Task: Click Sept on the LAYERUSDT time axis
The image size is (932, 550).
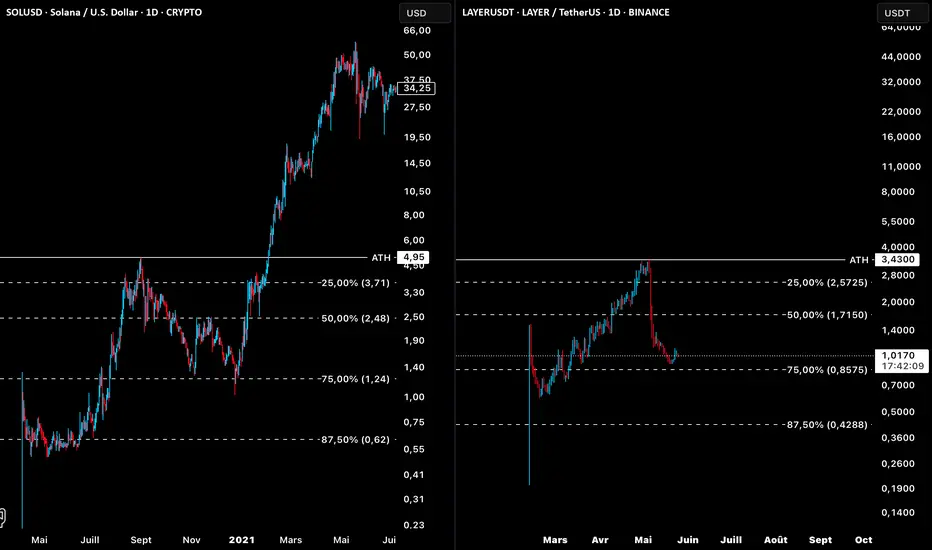Action: 820,540
